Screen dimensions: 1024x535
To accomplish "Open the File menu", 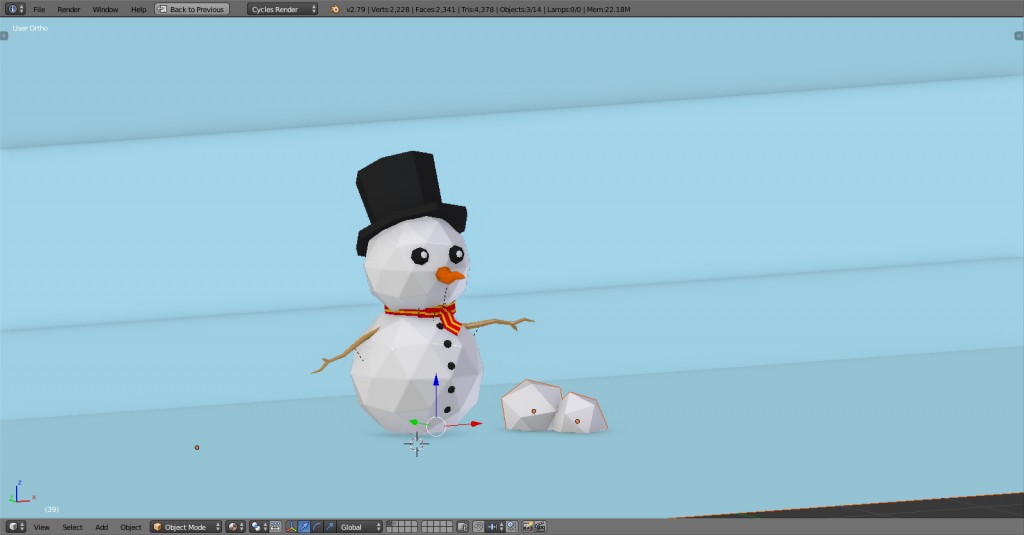I will 39,9.
